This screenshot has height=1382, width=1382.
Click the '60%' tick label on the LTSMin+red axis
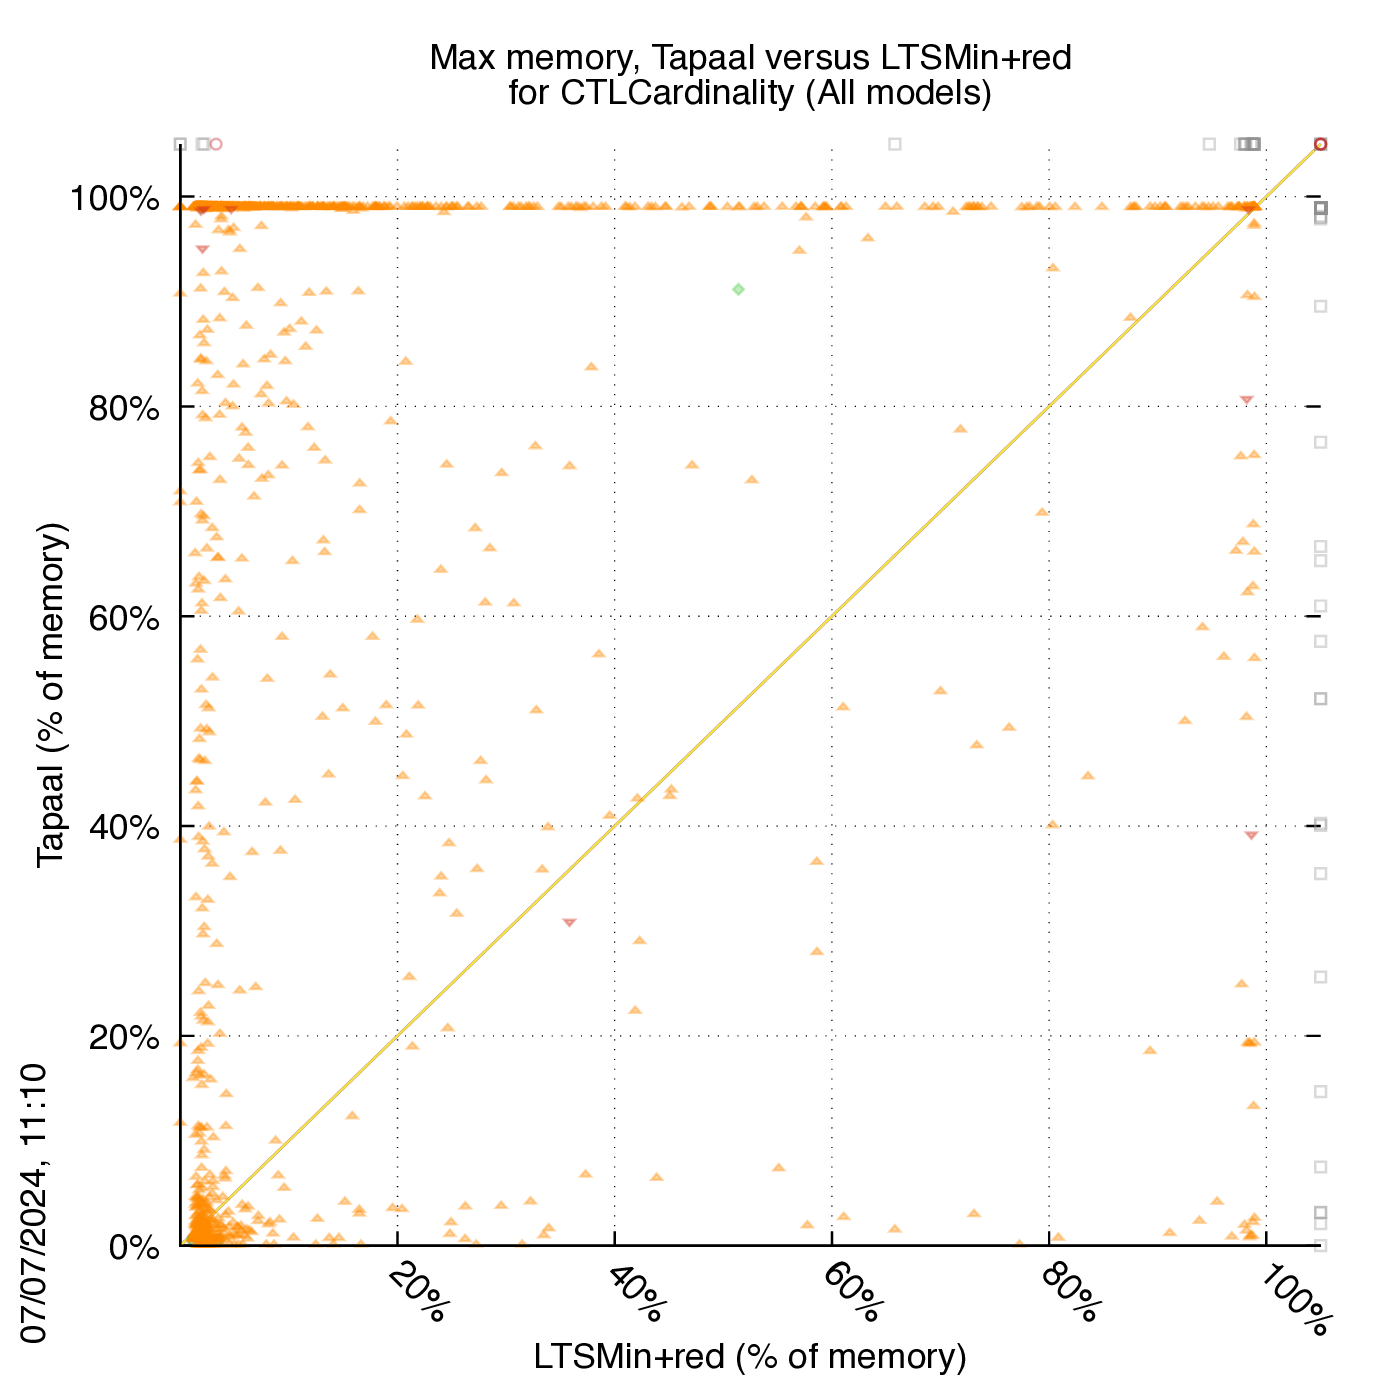click(x=853, y=1292)
